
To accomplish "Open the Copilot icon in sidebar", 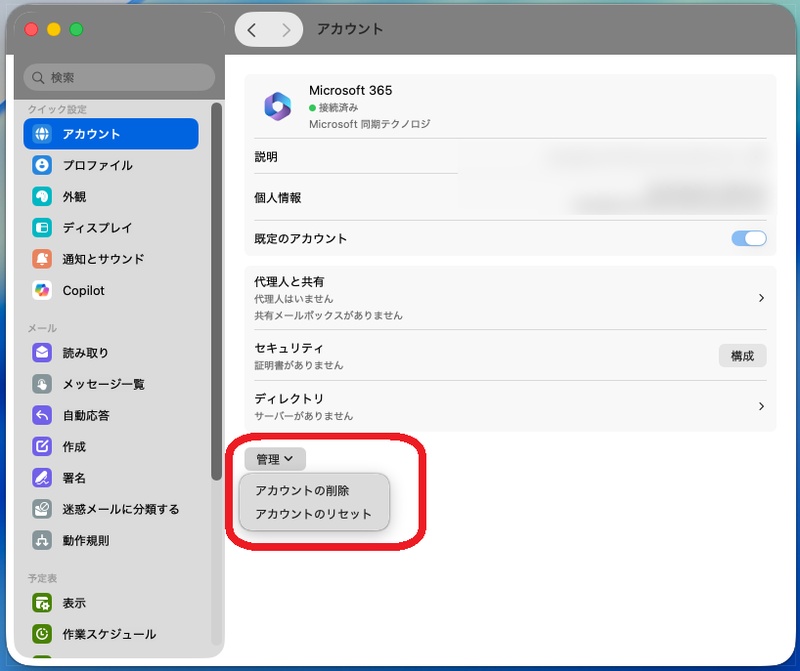I will 42,290.
